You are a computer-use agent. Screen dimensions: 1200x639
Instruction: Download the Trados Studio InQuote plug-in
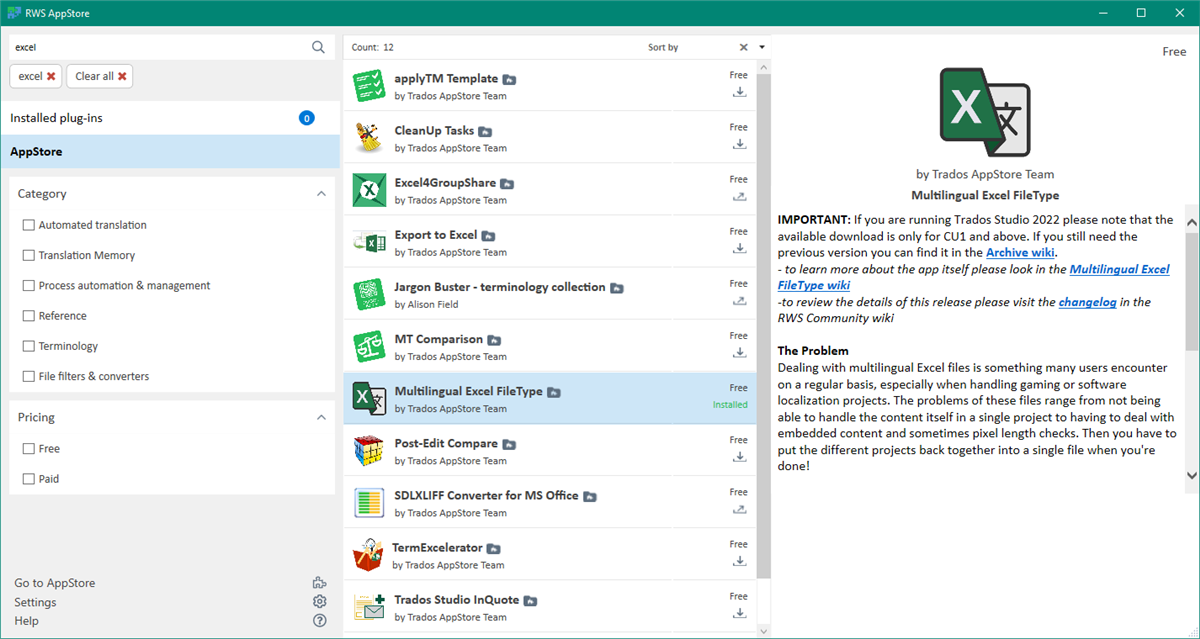[739, 612]
